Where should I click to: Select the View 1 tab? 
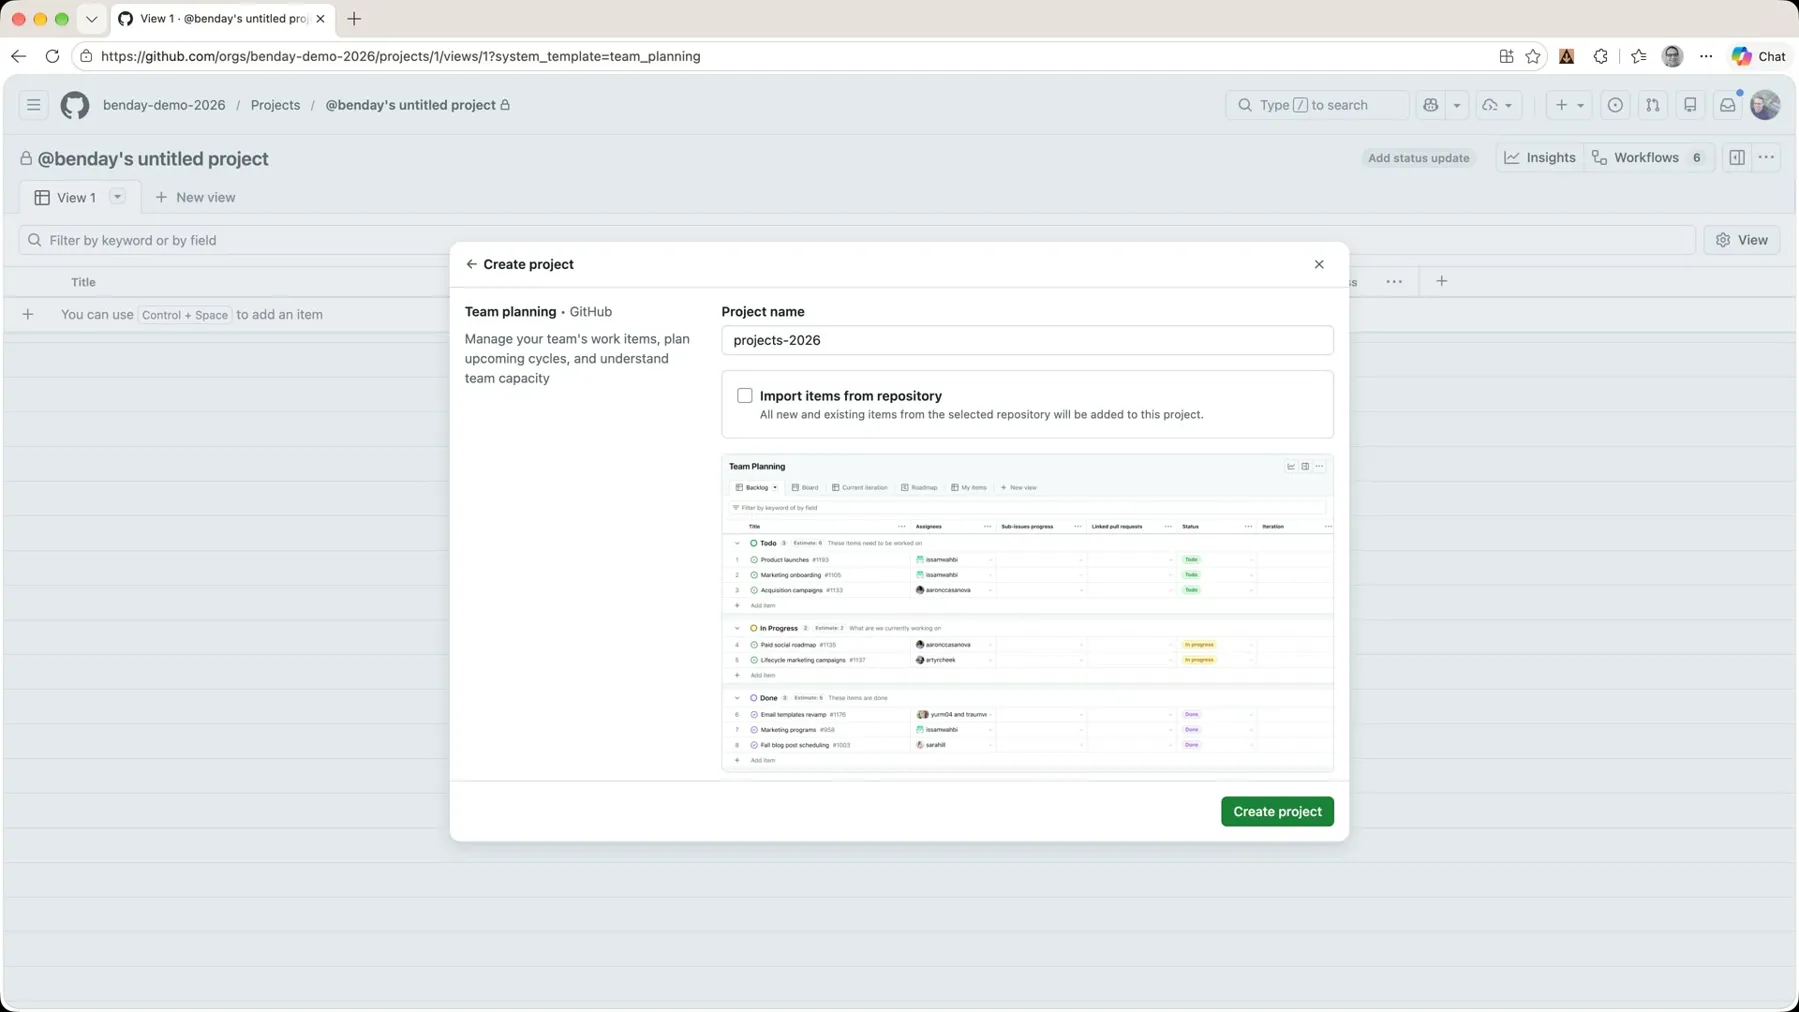[x=66, y=197]
